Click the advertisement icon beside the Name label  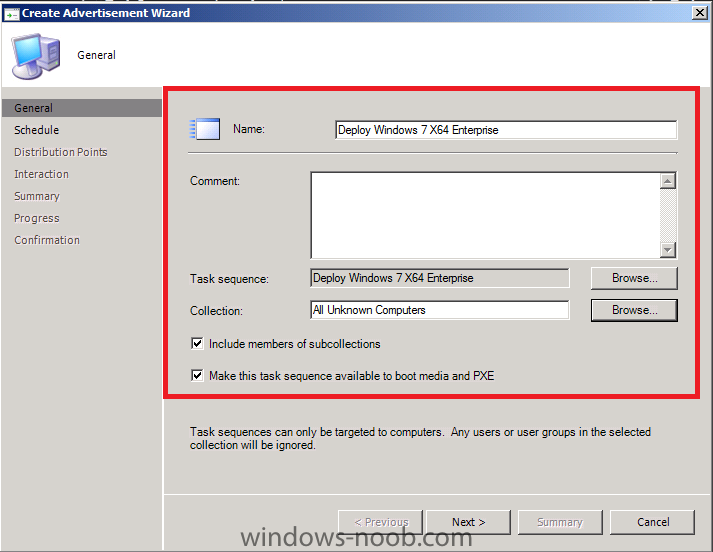205,129
